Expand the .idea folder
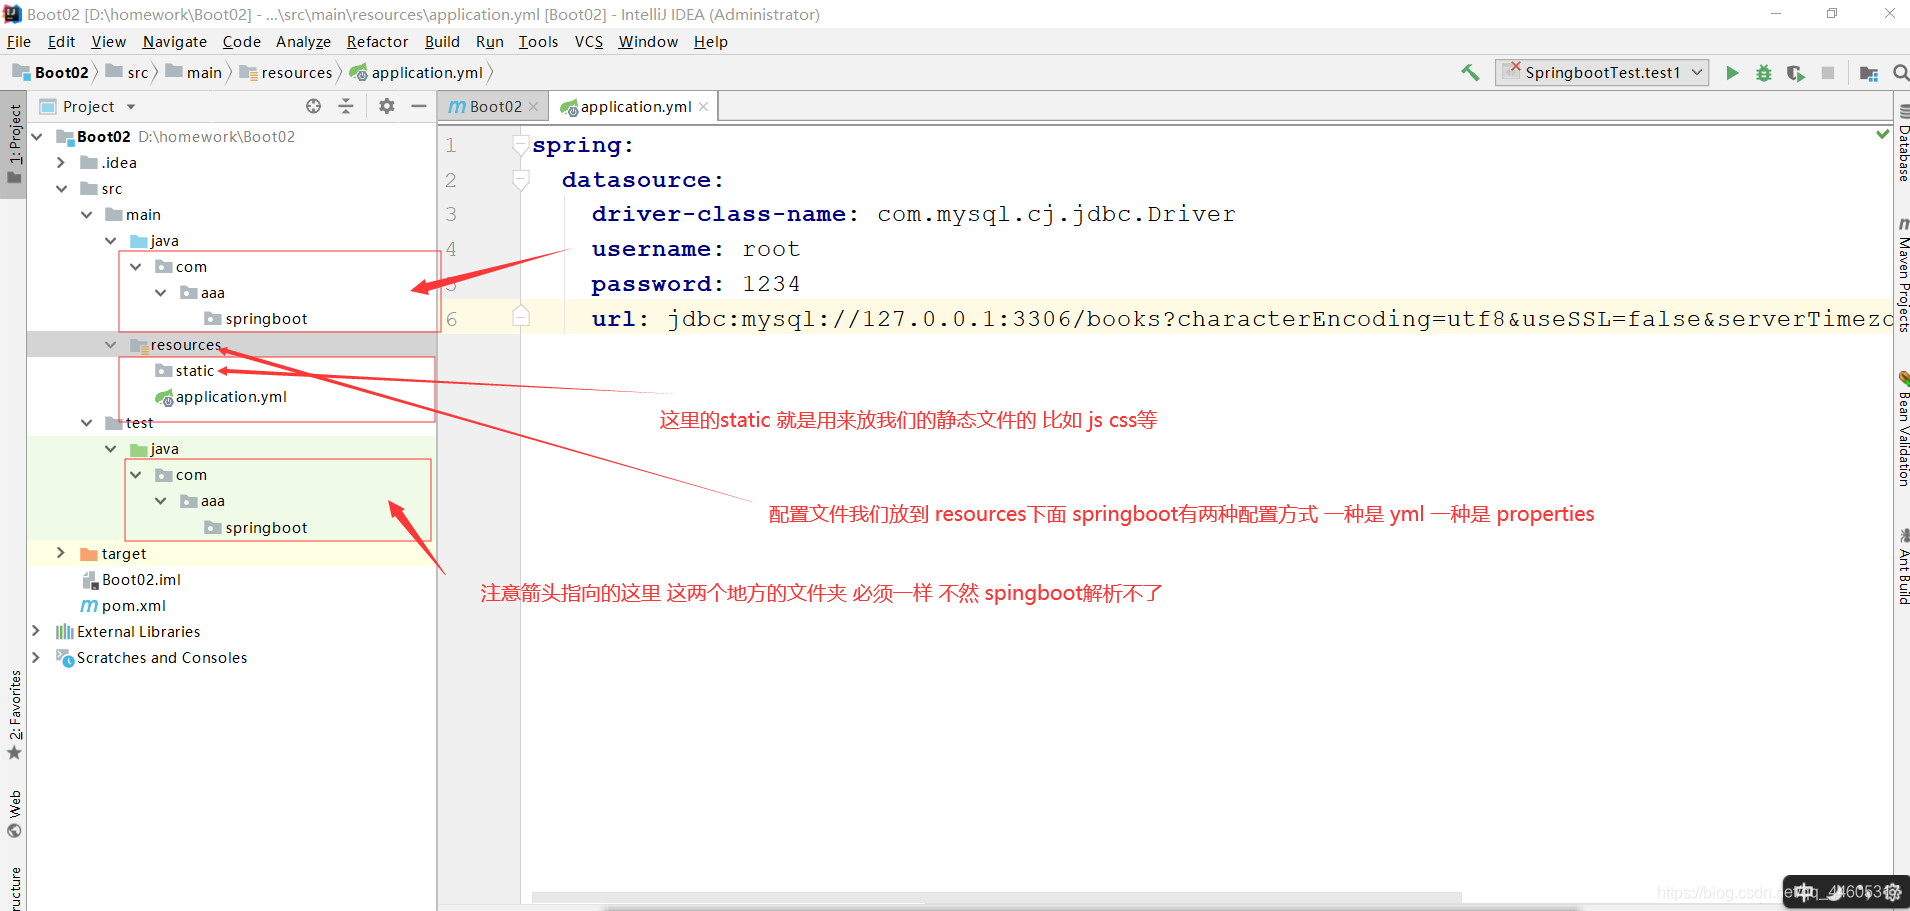 (61, 162)
